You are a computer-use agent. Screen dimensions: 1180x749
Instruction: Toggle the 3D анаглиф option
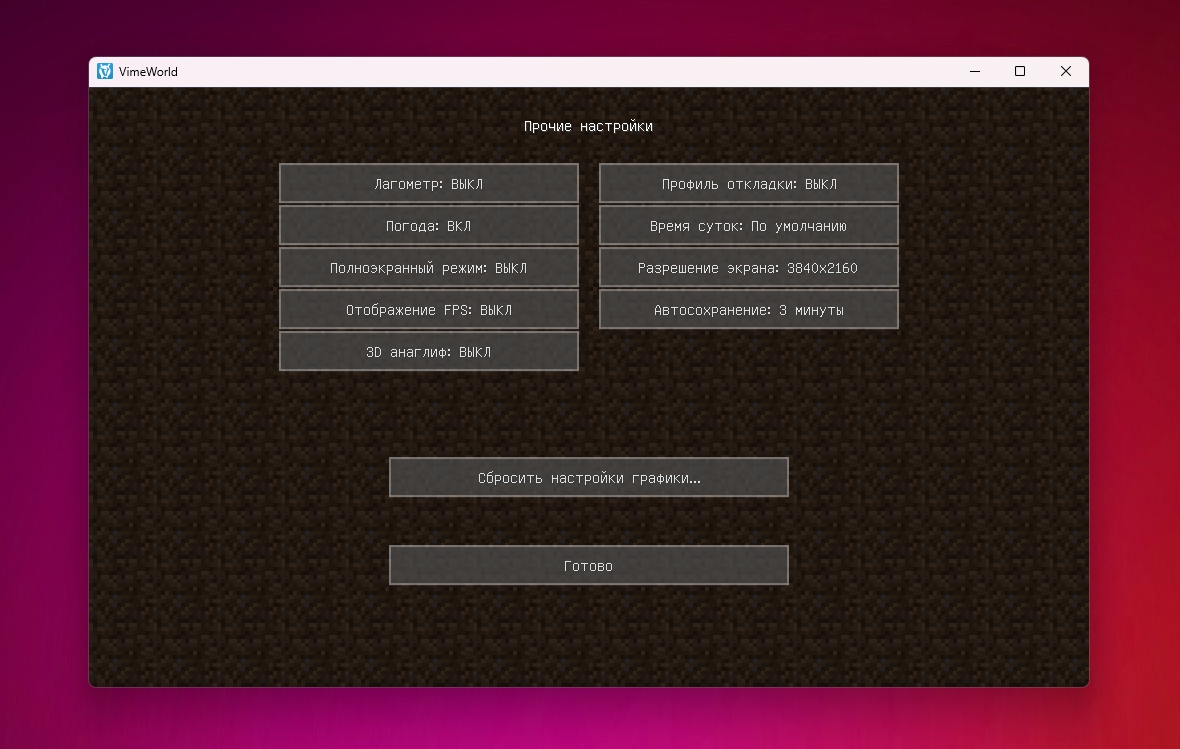click(429, 352)
